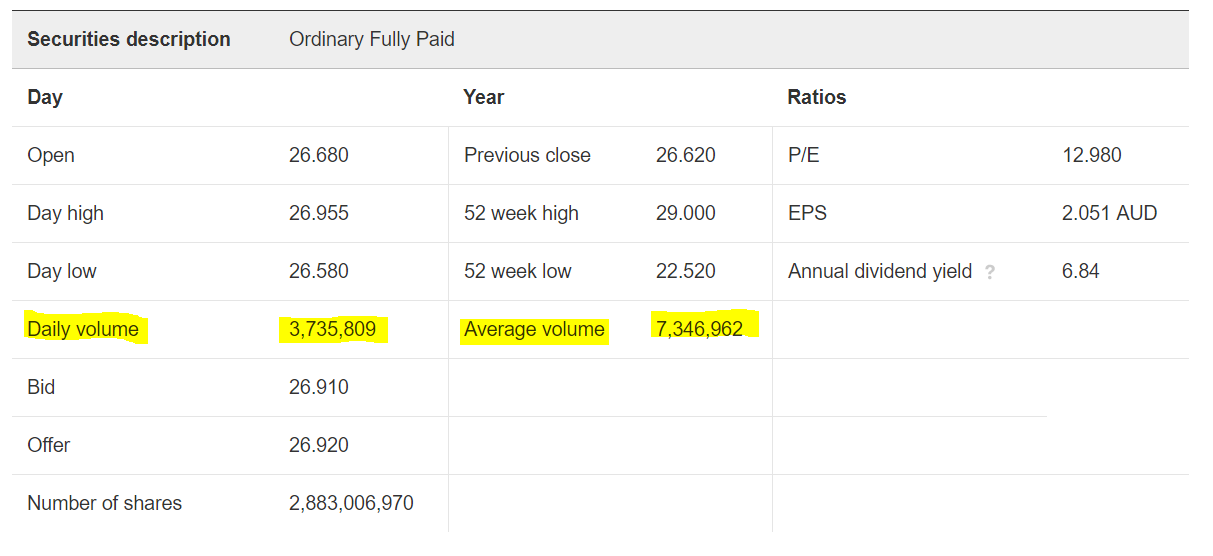
Task: Select the Average volume label
Action: click(x=534, y=329)
